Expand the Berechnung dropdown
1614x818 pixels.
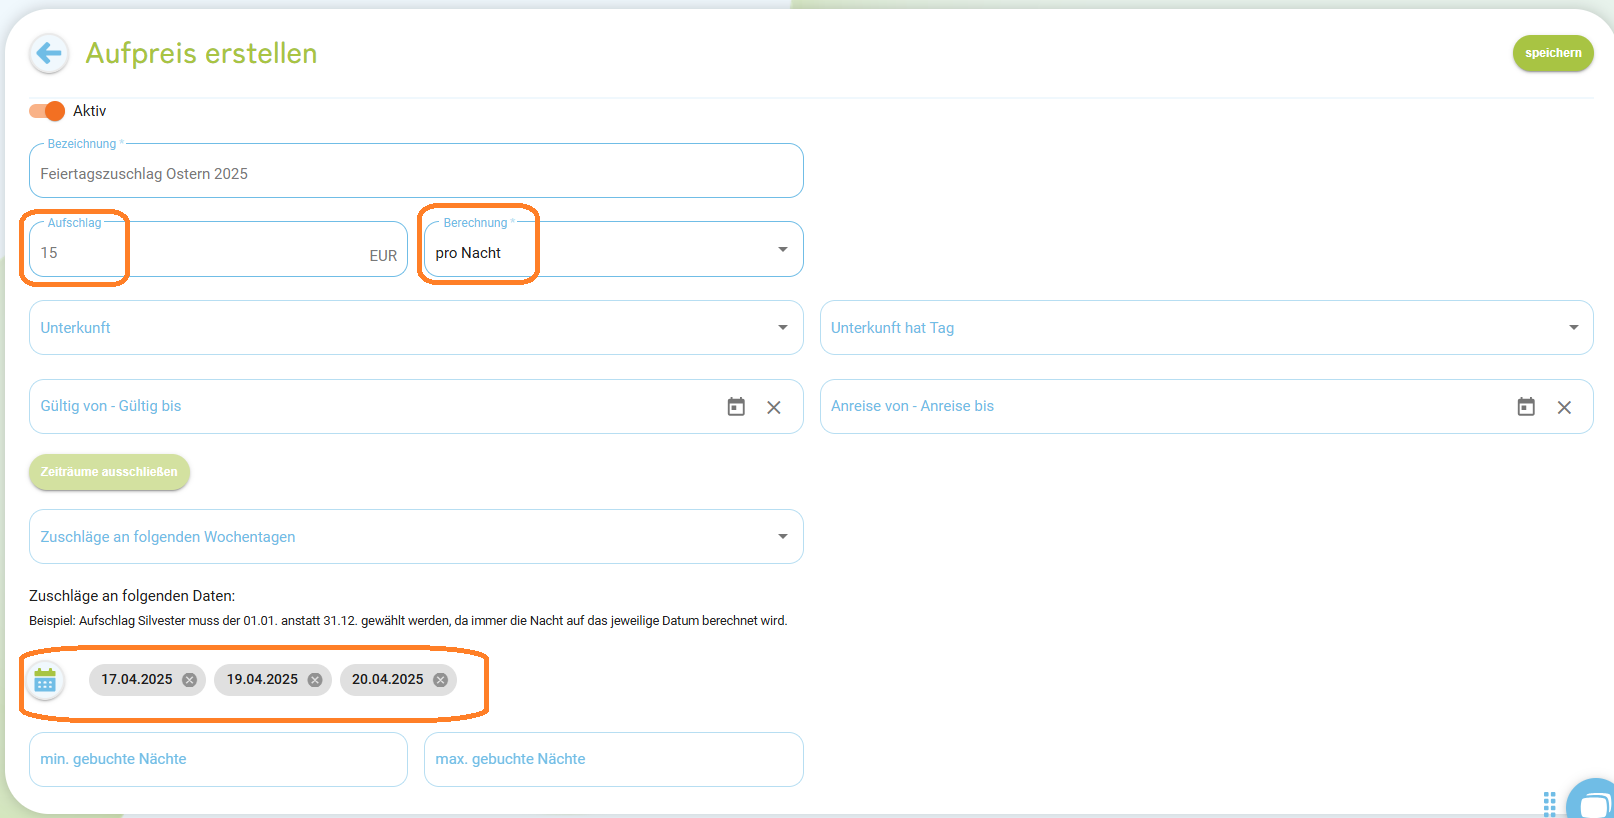(613, 249)
